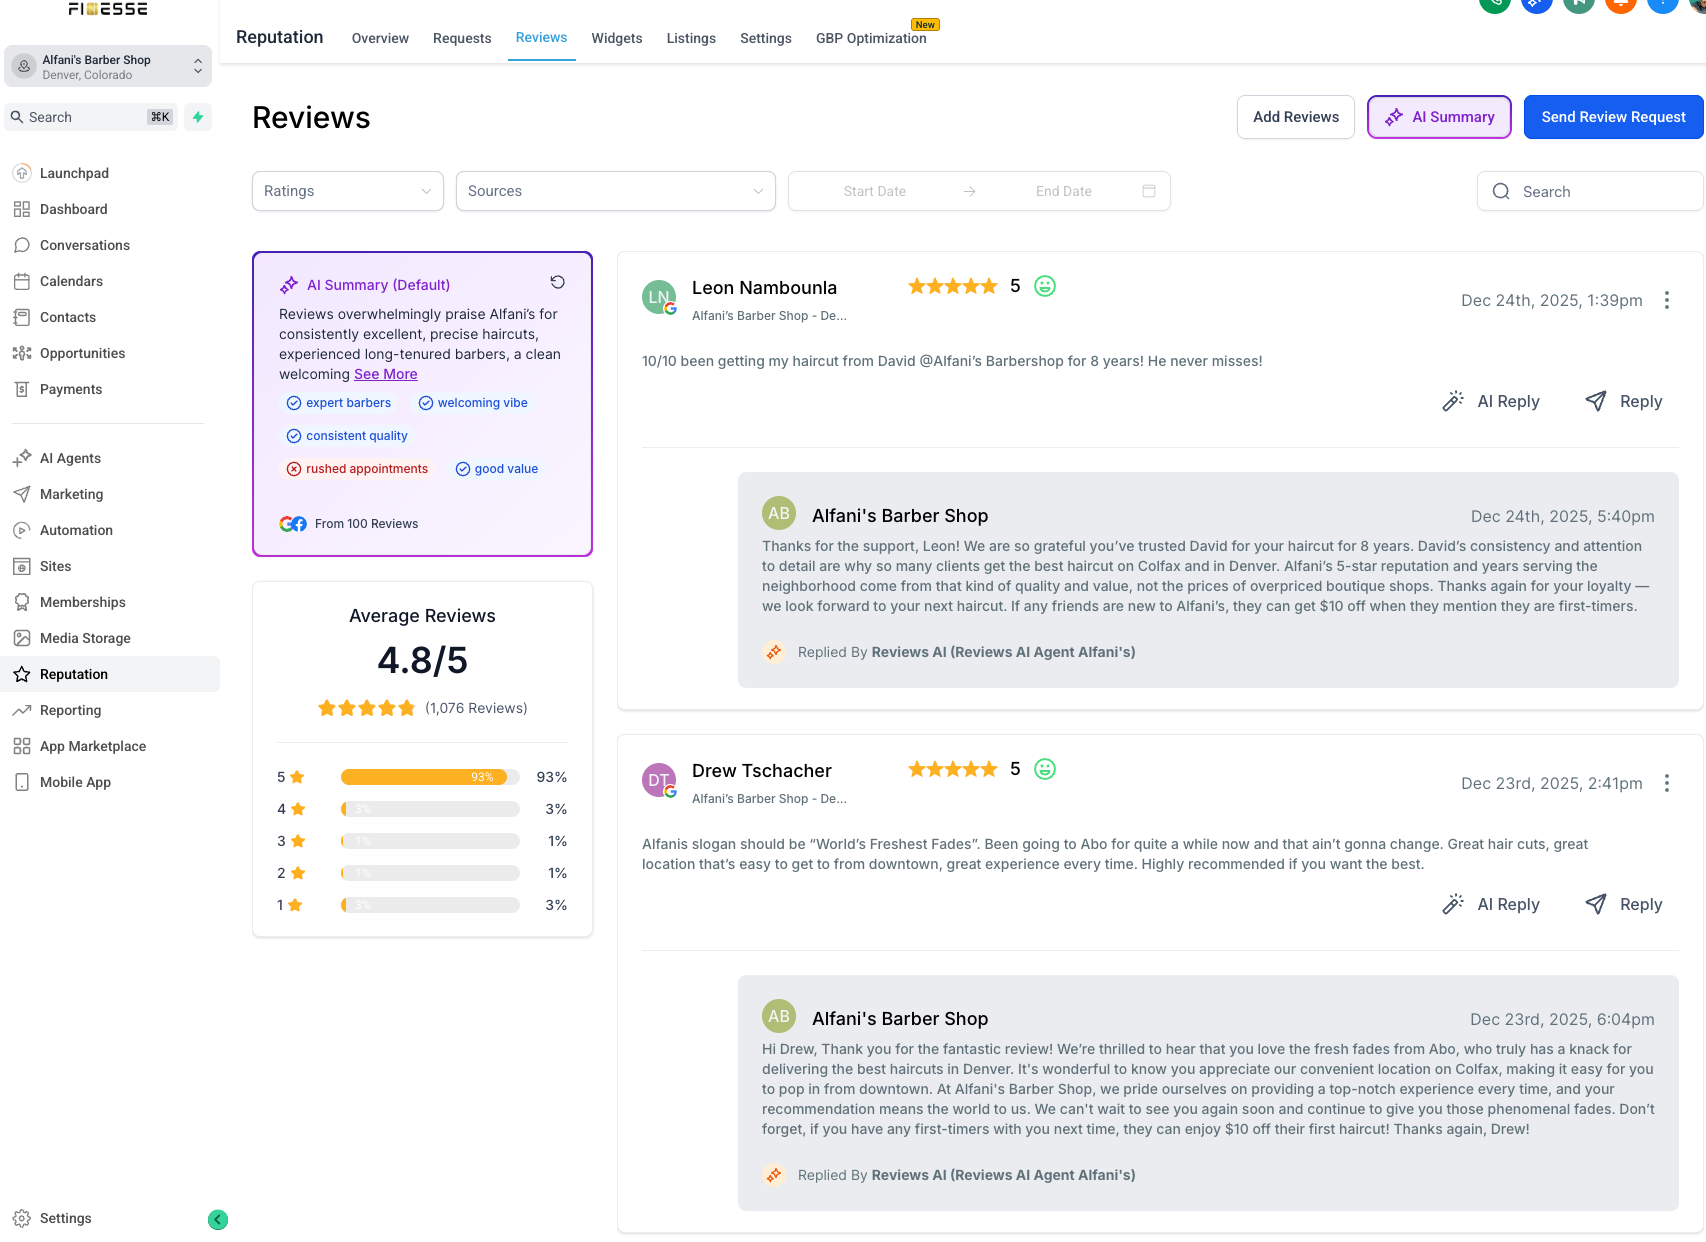Screen dimensions: 1706x1242
Task: Open Reputation in sidebar
Action: (110, 674)
